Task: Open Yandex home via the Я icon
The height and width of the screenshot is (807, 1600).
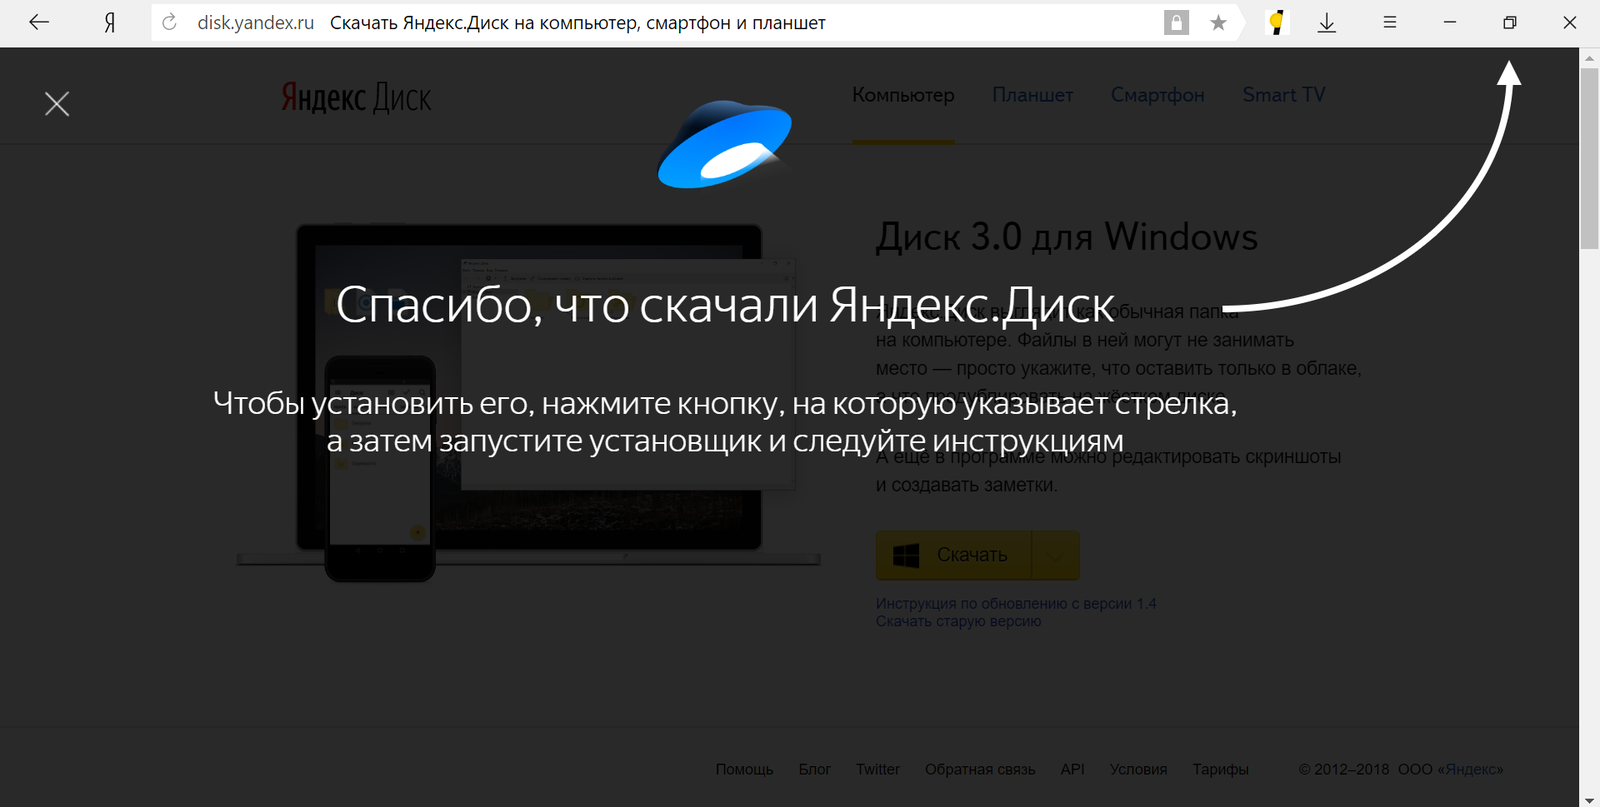Action: click(110, 22)
